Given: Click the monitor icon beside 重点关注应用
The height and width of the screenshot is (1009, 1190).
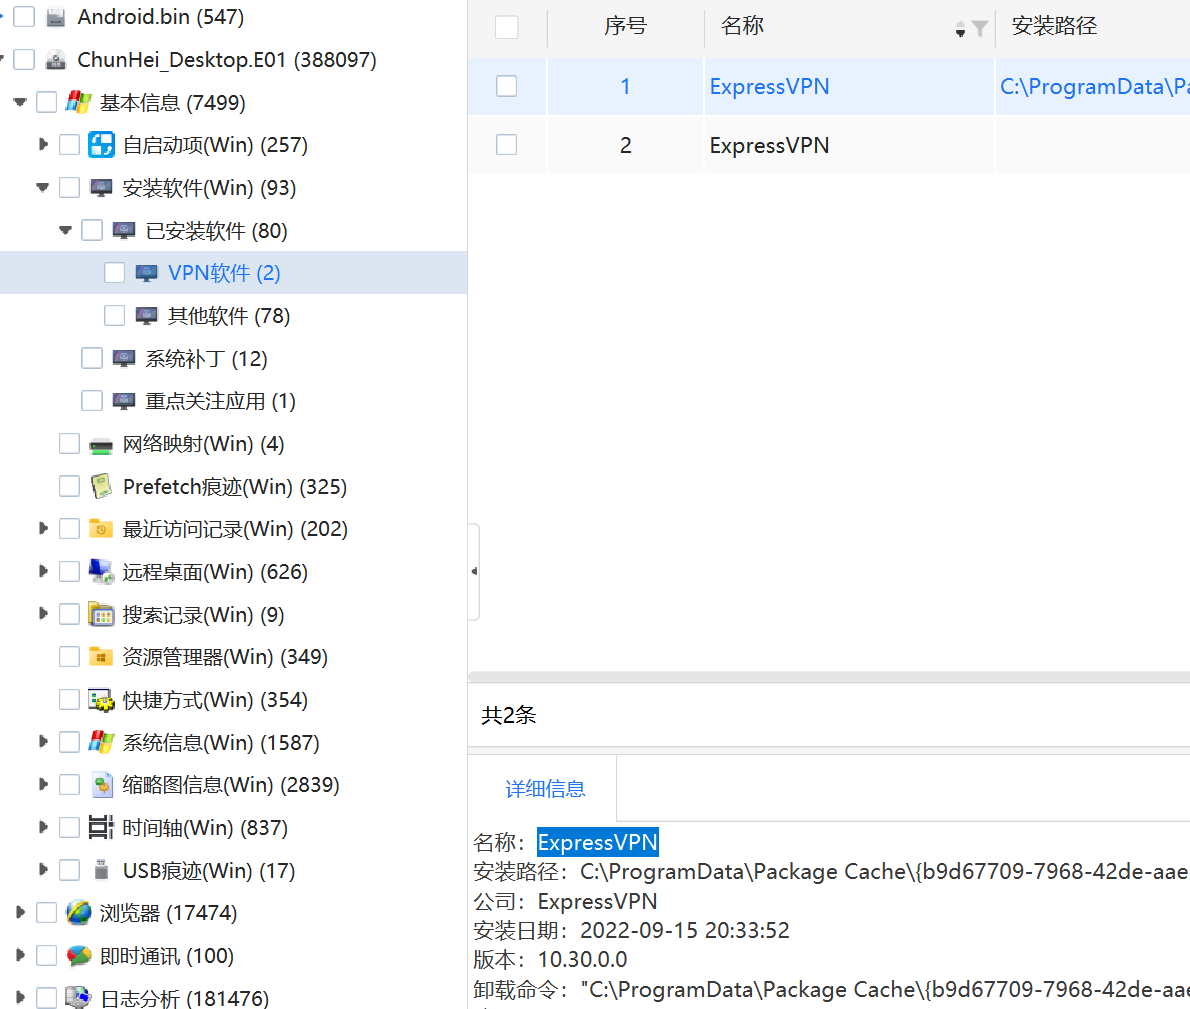Looking at the screenshot, I should (x=124, y=401).
